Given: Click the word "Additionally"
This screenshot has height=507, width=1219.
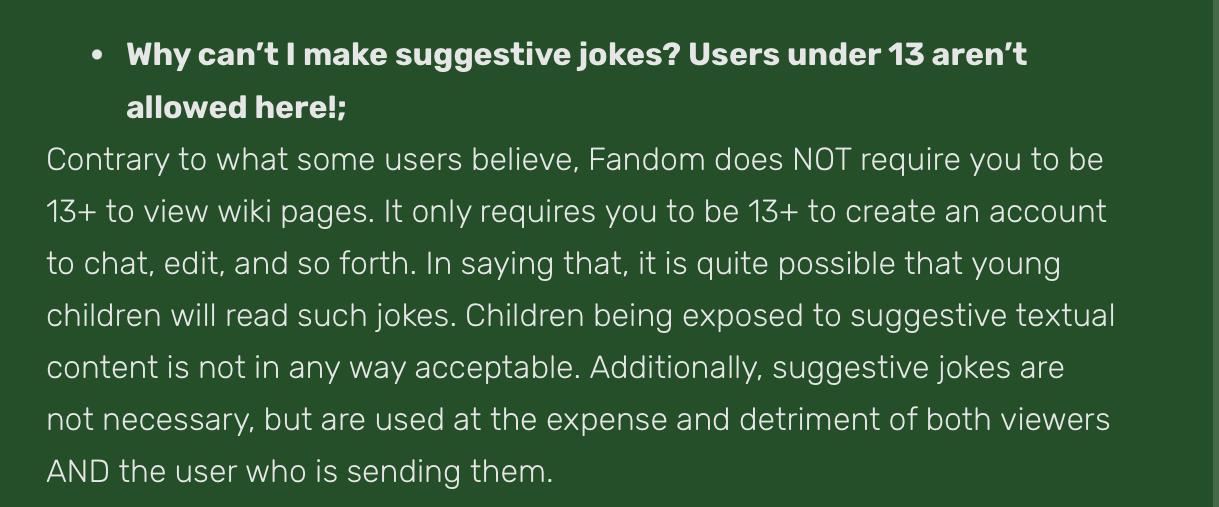Looking at the screenshot, I should coord(675,368).
